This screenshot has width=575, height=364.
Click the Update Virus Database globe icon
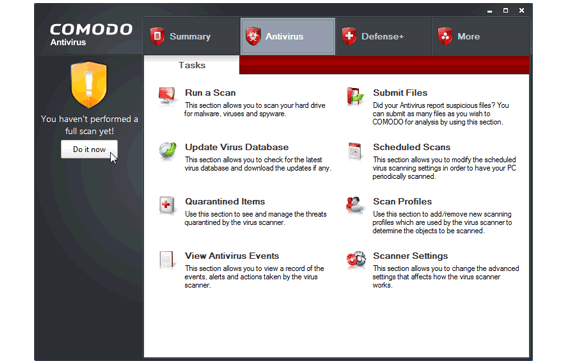point(168,151)
